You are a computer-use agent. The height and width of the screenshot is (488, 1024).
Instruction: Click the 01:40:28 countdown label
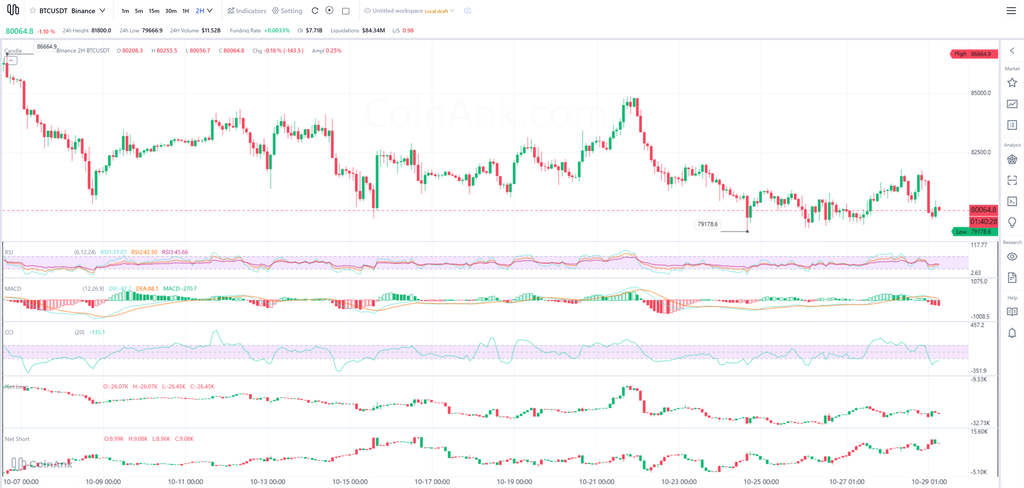point(984,221)
